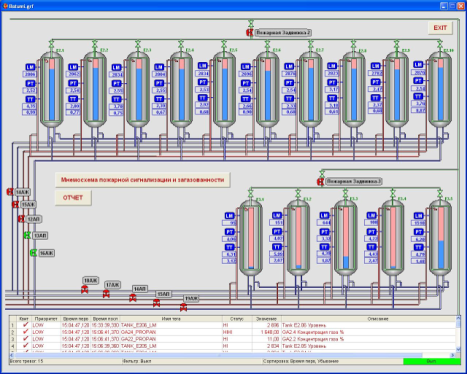The height and width of the screenshot is (374, 467).
Task: Click the green inlet valve above tank E3.5
Action: tap(440, 192)
